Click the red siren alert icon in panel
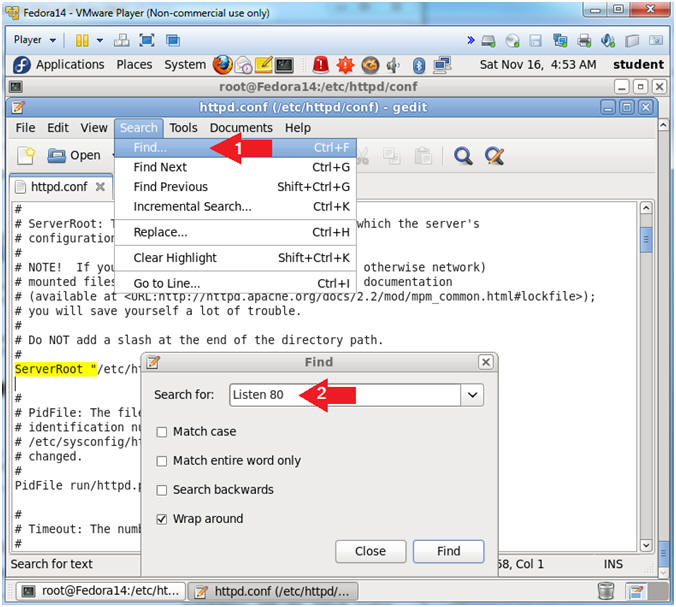 click(x=321, y=65)
